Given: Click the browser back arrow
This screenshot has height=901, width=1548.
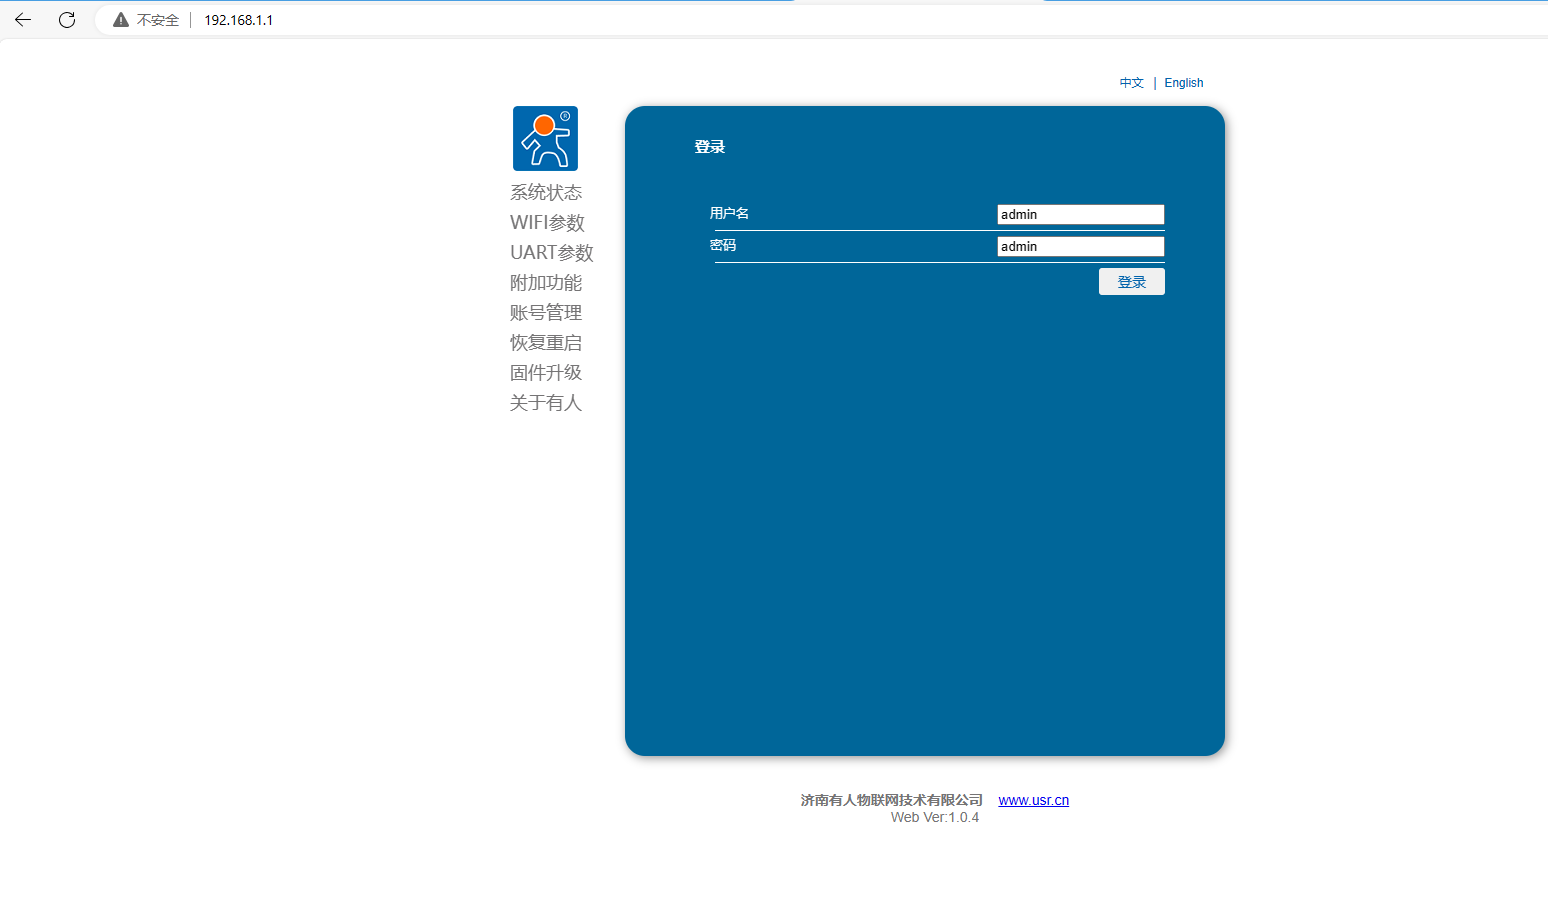Looking at the screenshot, I should 23,20.
